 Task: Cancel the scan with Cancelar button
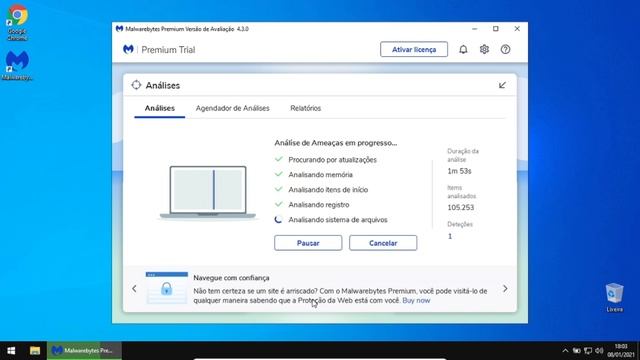pyautogui.click(x=383, y=243)
